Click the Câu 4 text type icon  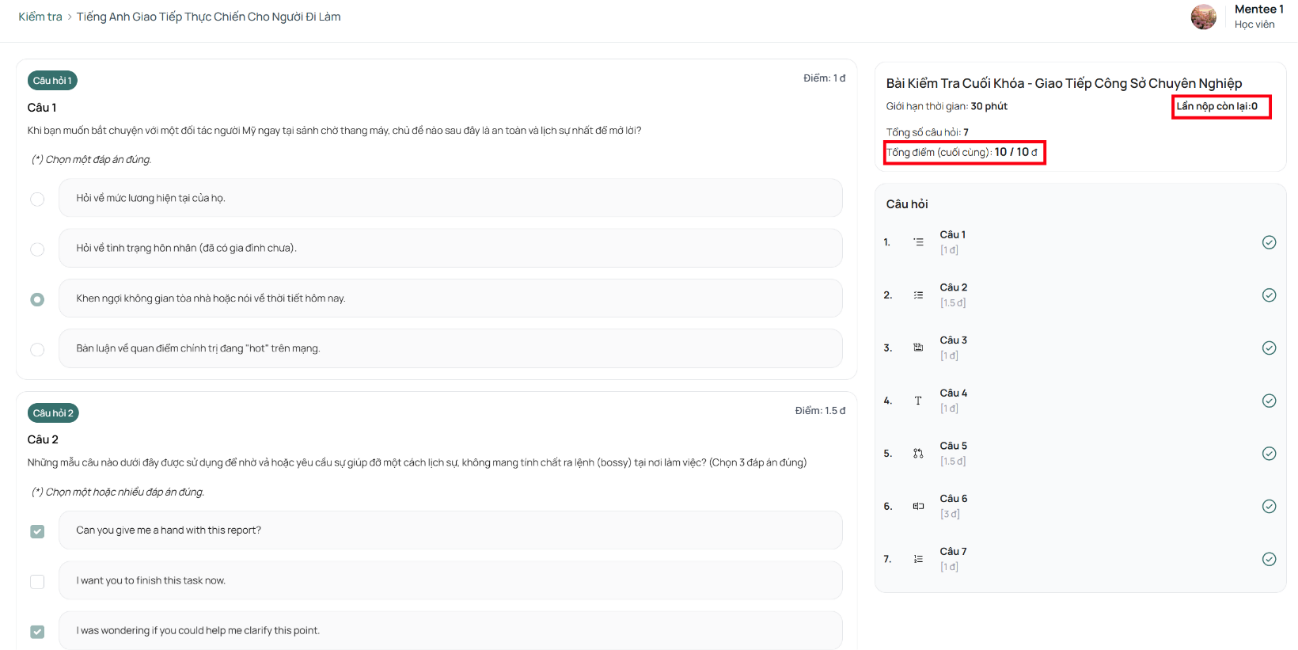(918, 401)
